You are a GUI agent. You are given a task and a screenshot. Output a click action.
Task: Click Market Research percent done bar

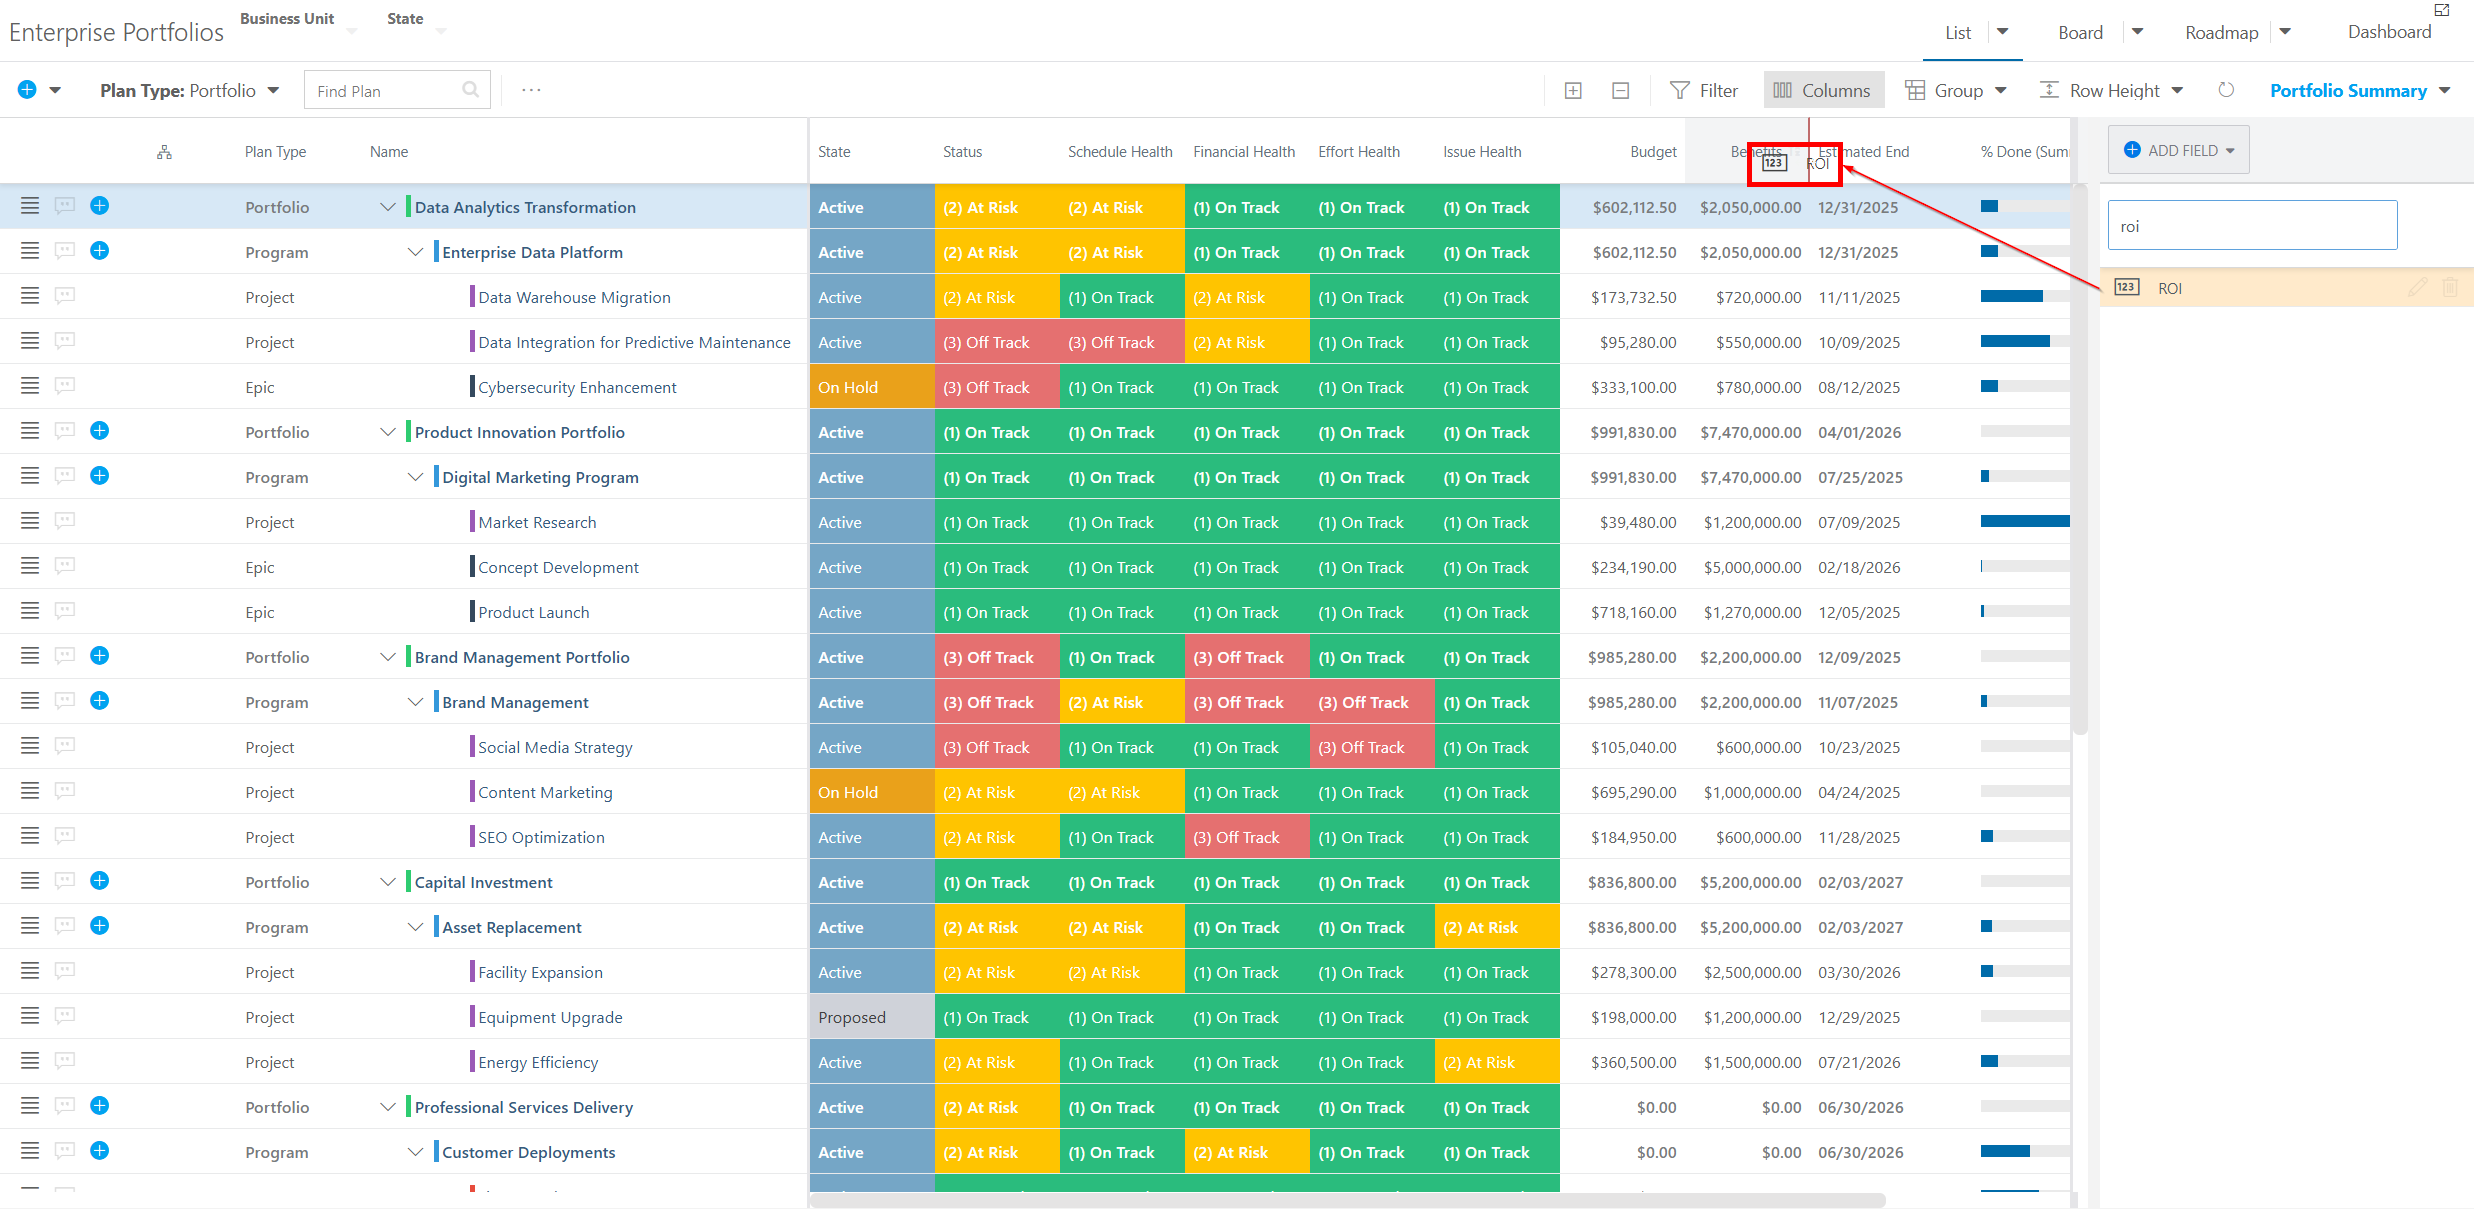point(2025,521)
